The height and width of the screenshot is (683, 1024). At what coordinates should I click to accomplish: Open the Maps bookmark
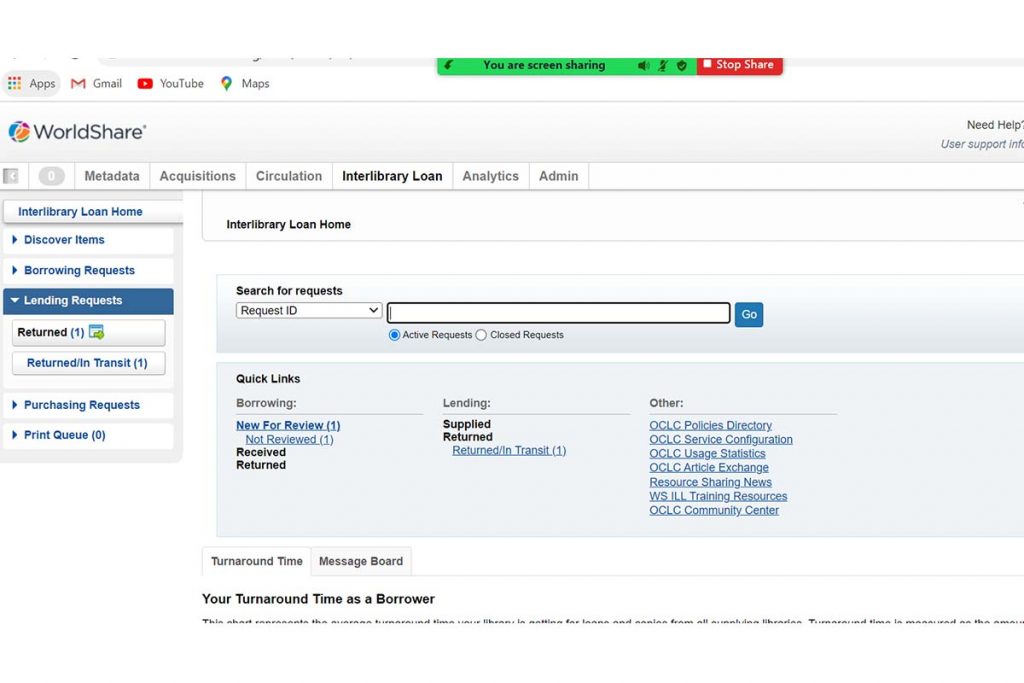coord(245,83)
